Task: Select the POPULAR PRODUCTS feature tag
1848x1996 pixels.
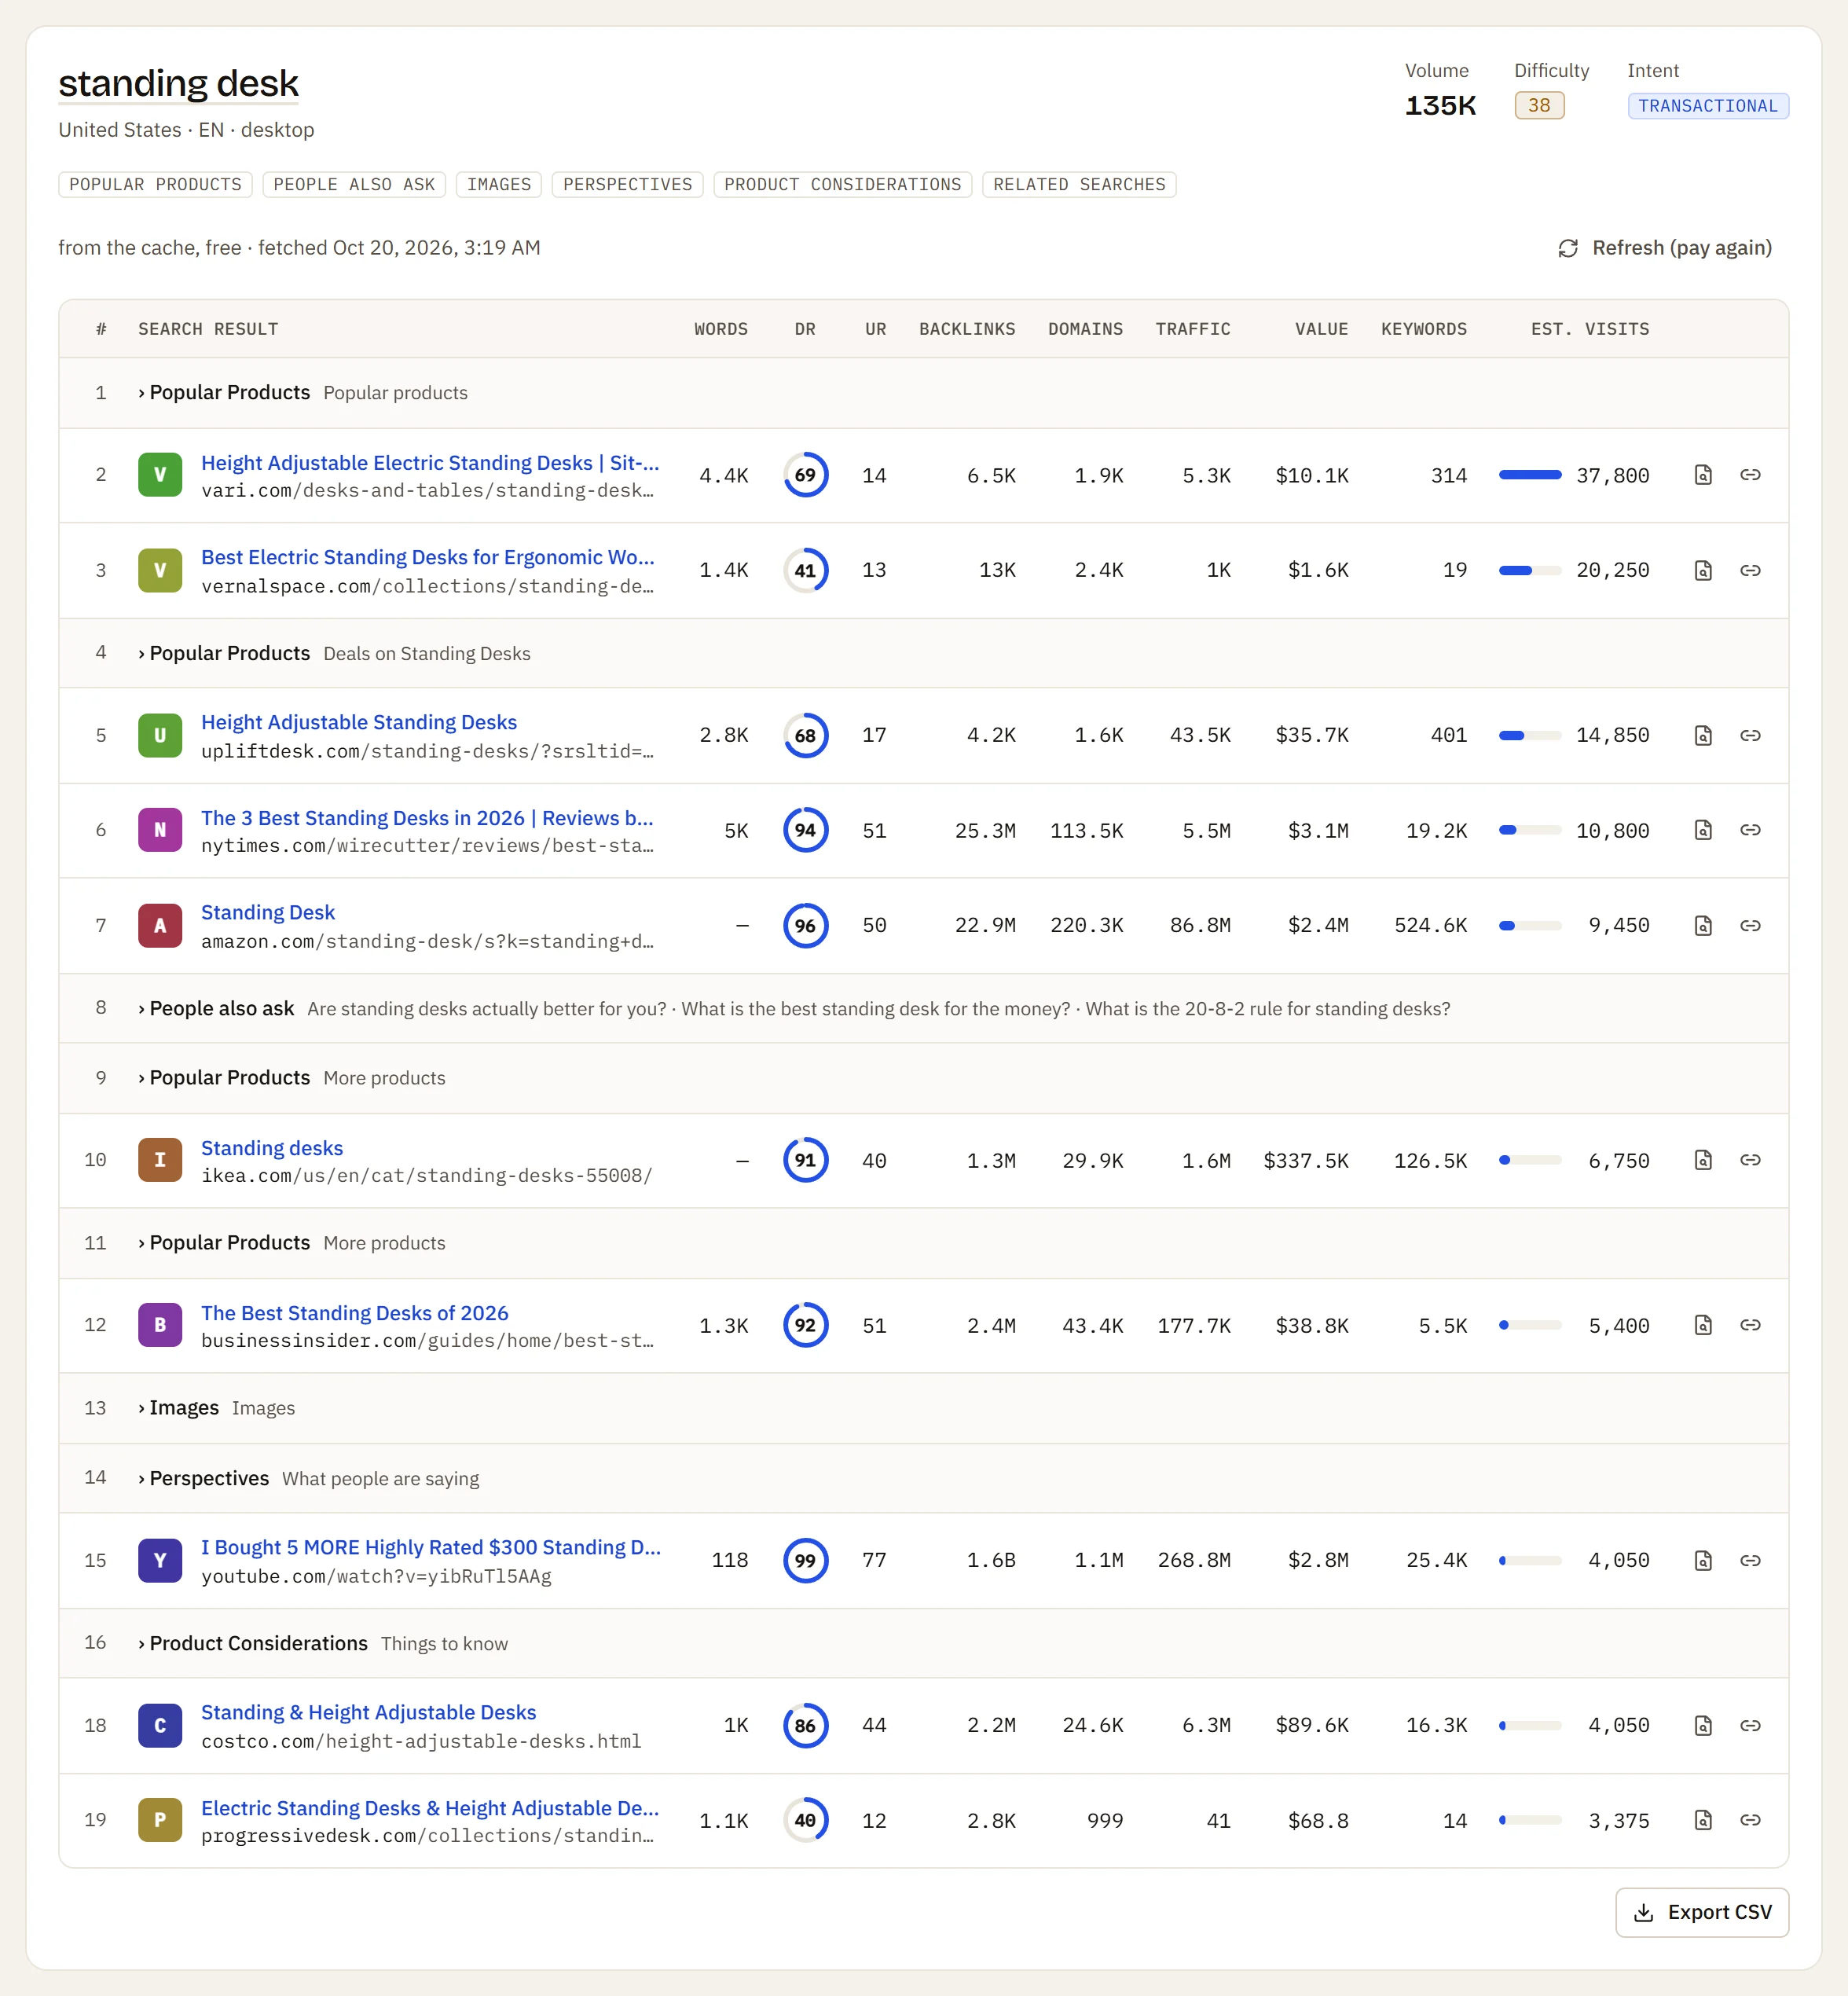Action: (155, 184)
